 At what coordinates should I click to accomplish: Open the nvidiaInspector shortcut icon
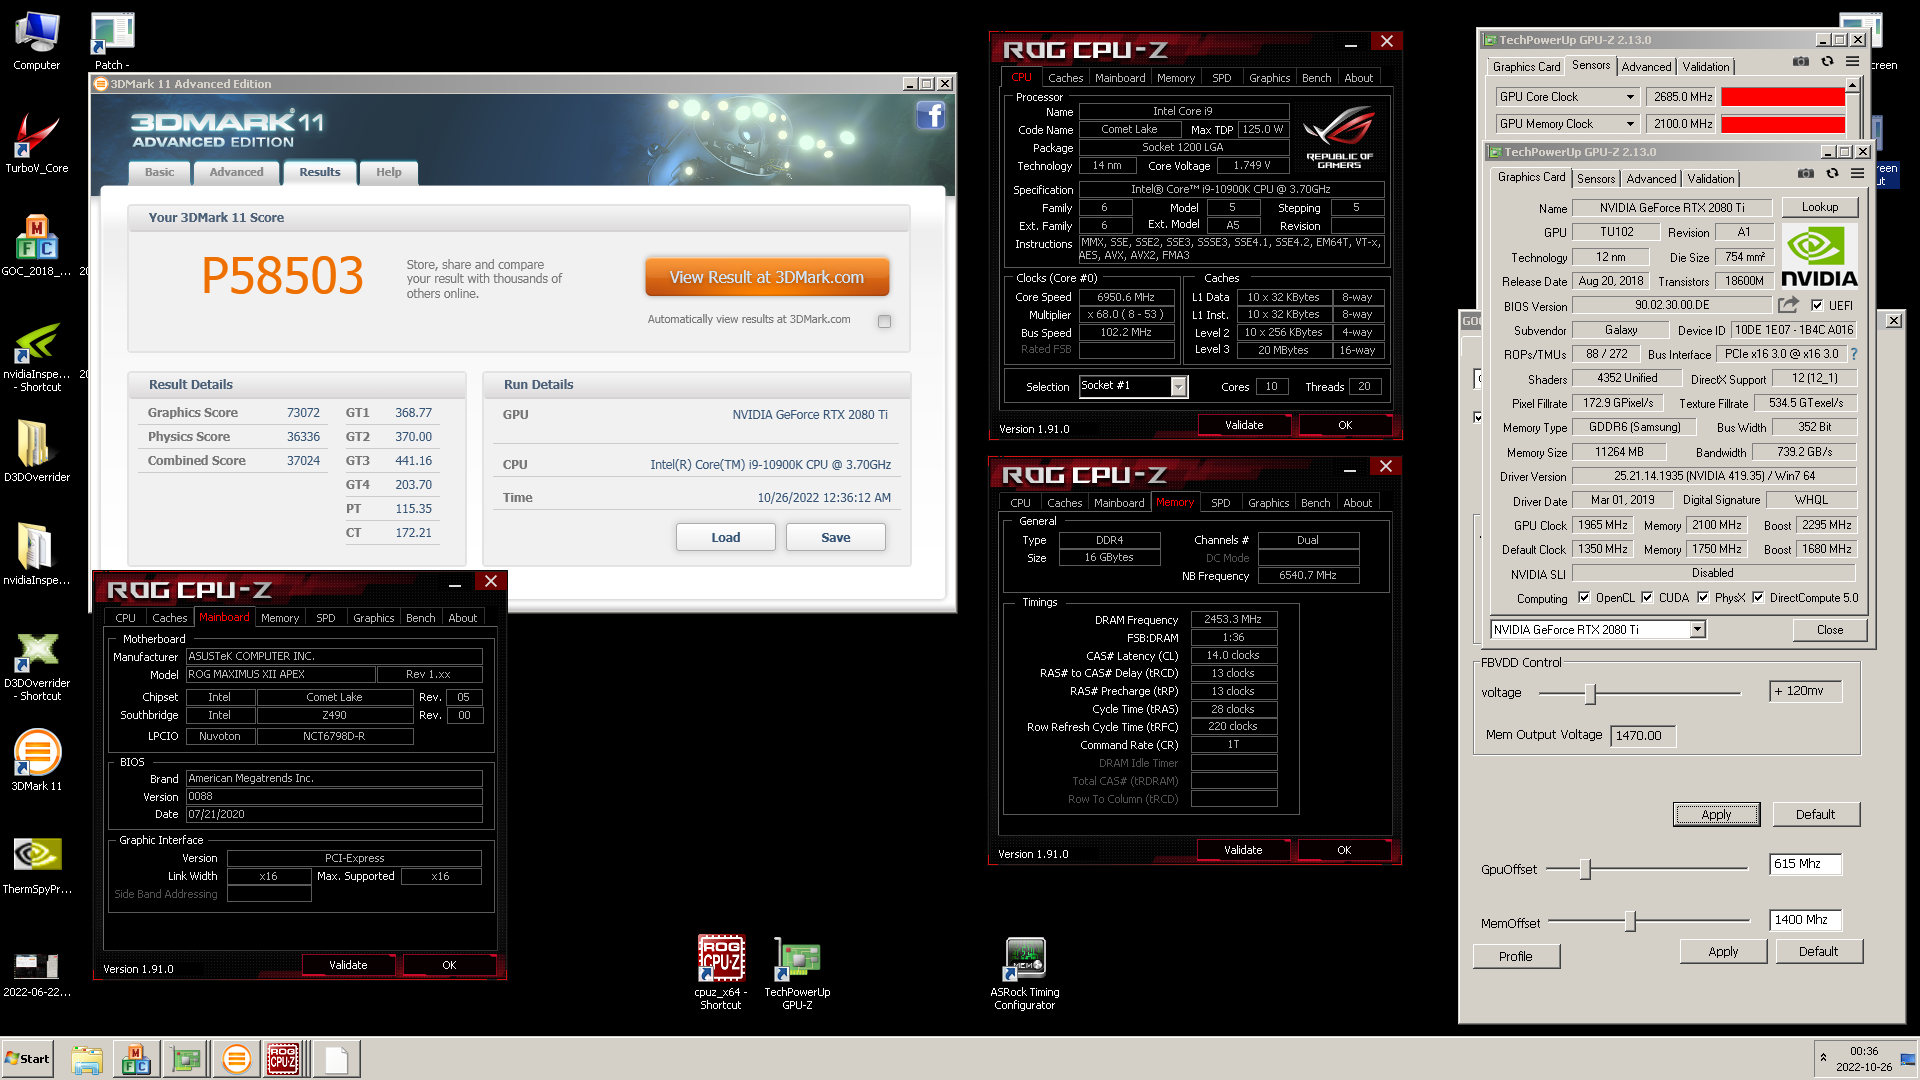(x=36, y=355)
